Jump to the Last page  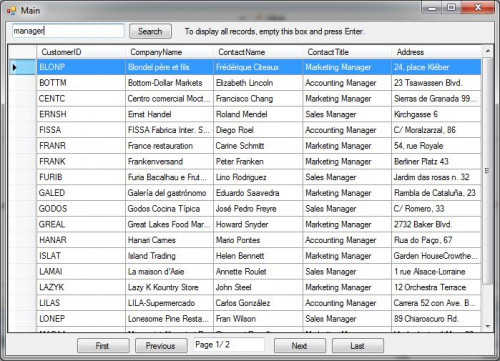(358, 346)
